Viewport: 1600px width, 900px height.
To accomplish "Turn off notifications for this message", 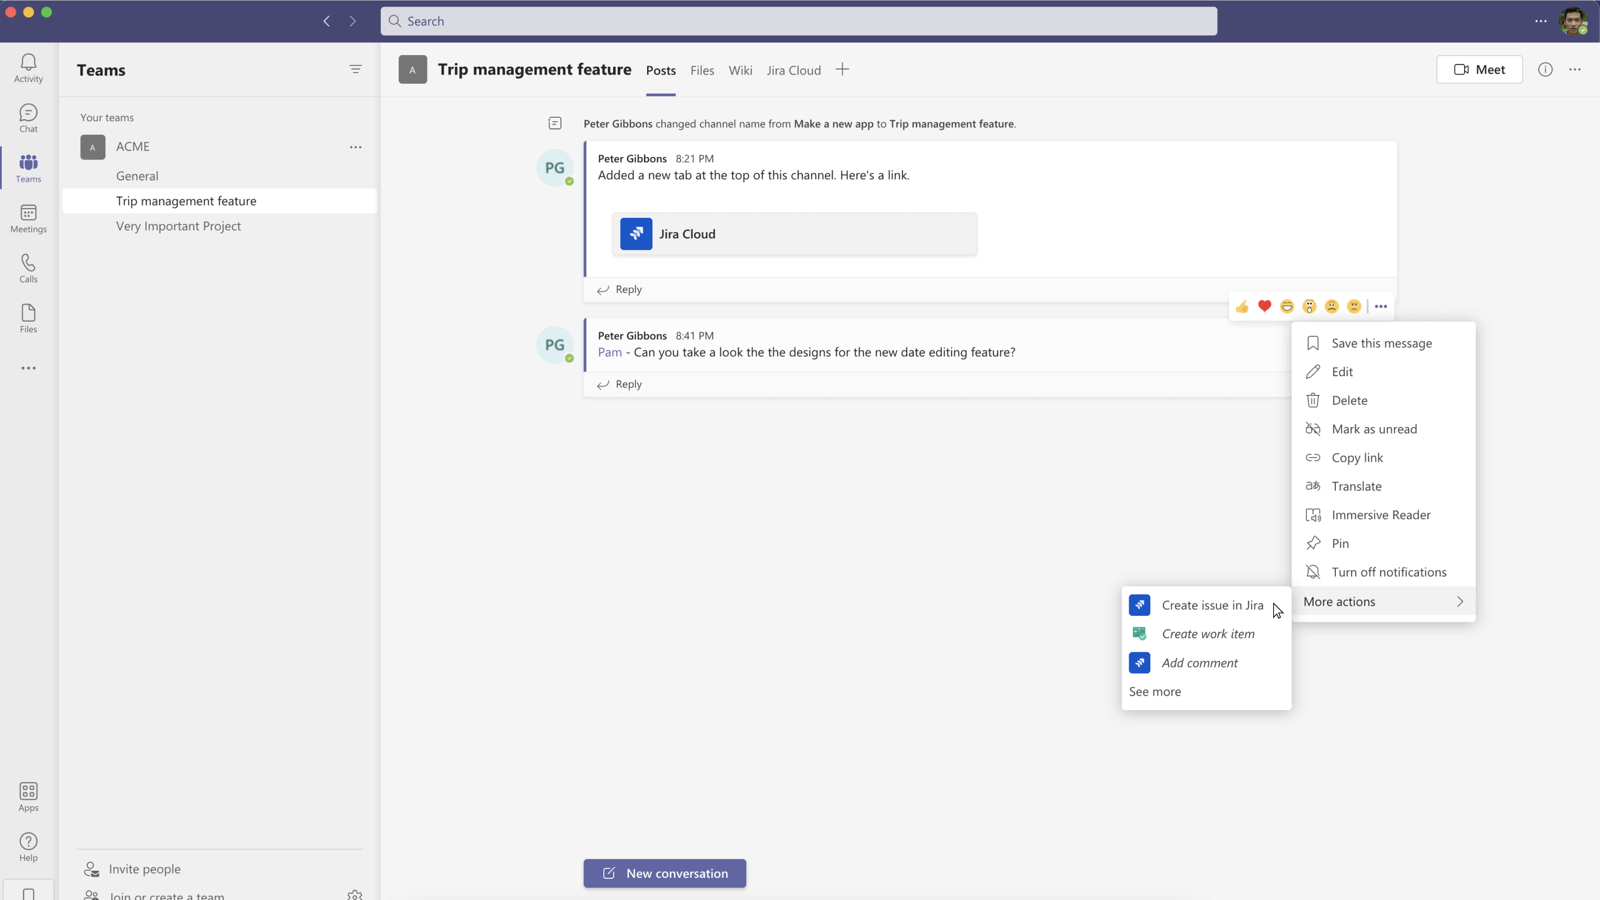I will pyautogui.click(x=1388, y=572).
